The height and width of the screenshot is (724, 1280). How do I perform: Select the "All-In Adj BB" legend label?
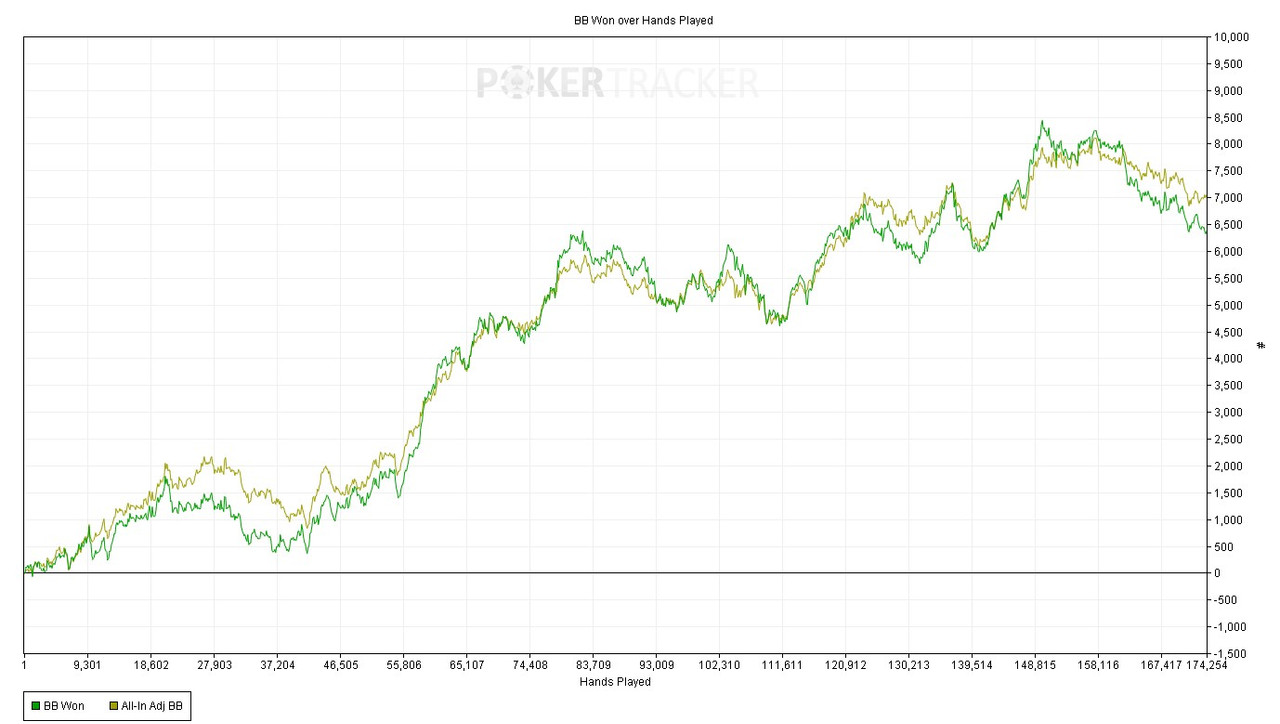pos(151,706)
